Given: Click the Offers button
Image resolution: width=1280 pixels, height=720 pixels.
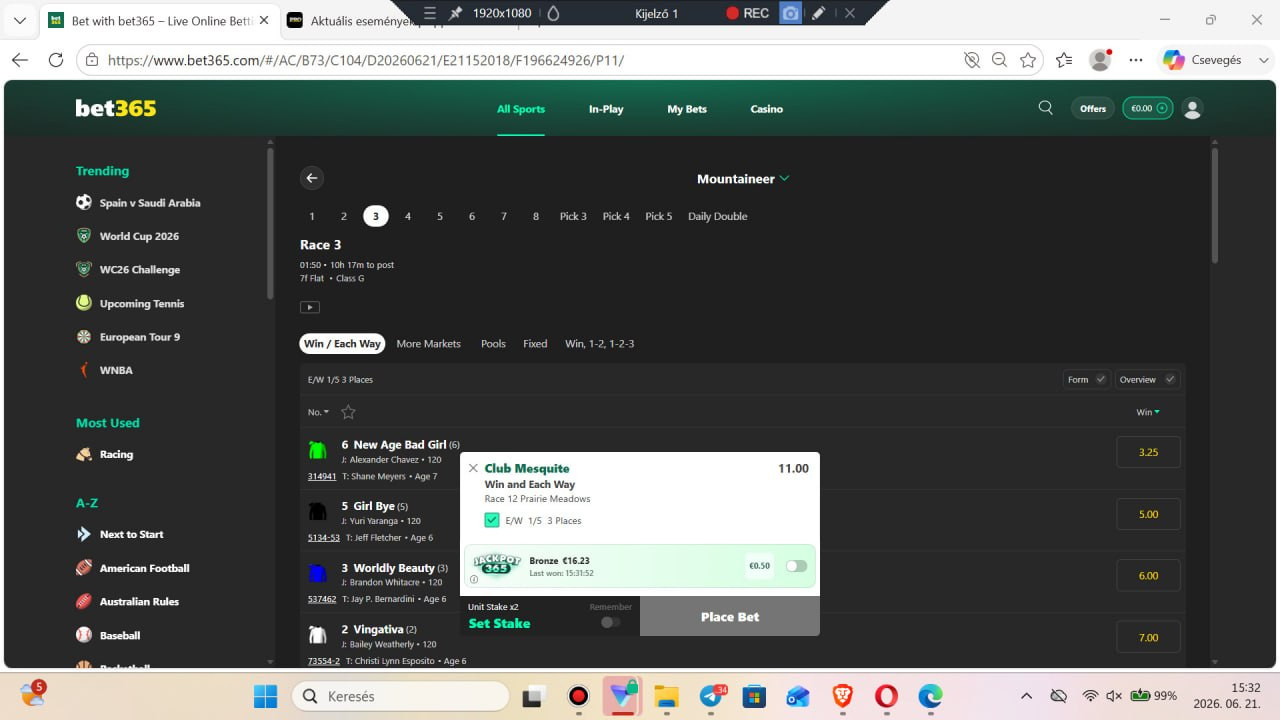Looking at the screenshot, I should (1093, 108).
